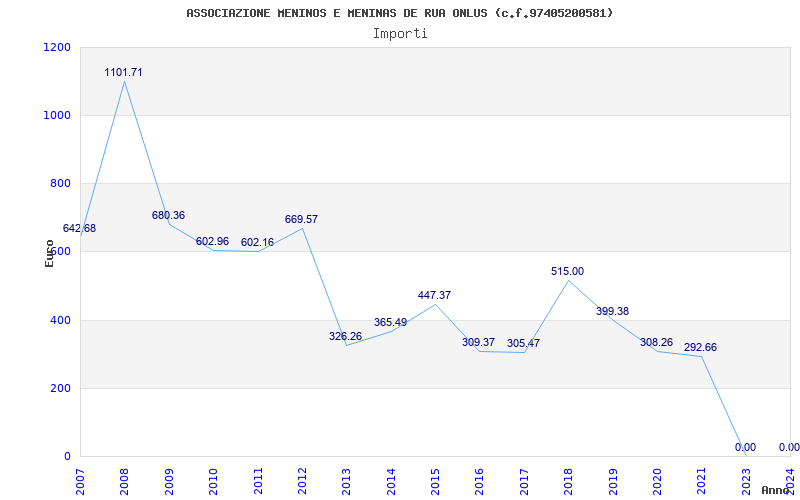800x500 pixels.
Task: Select year 2017 on x-axis
Action: [524, 481]
